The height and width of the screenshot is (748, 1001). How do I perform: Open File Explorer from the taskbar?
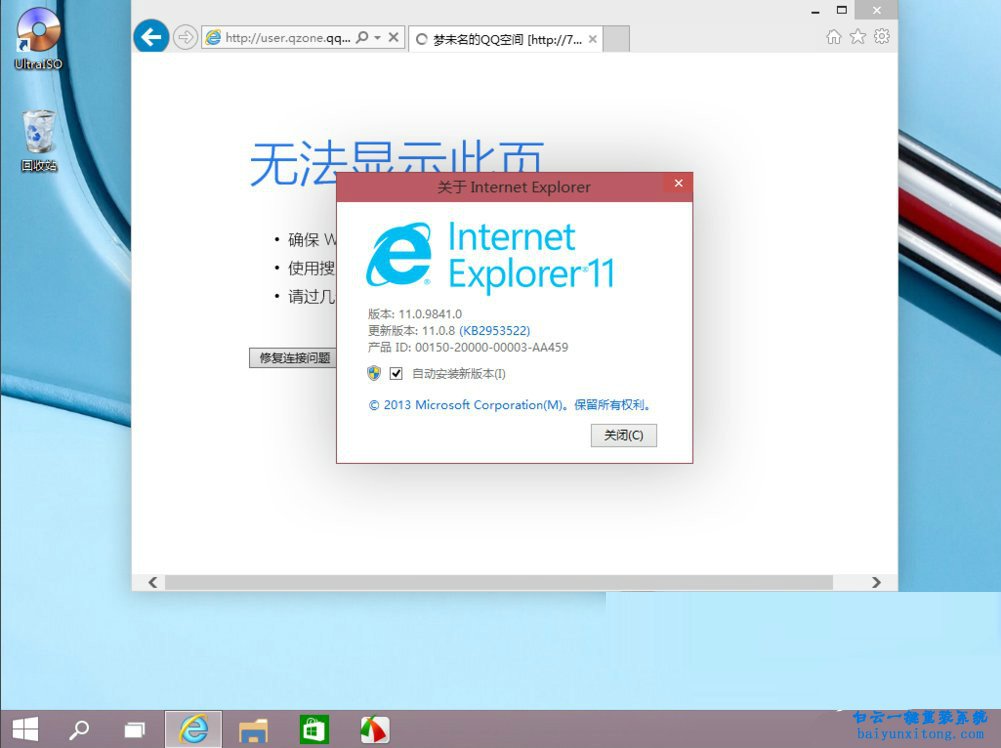coord(253,729)
